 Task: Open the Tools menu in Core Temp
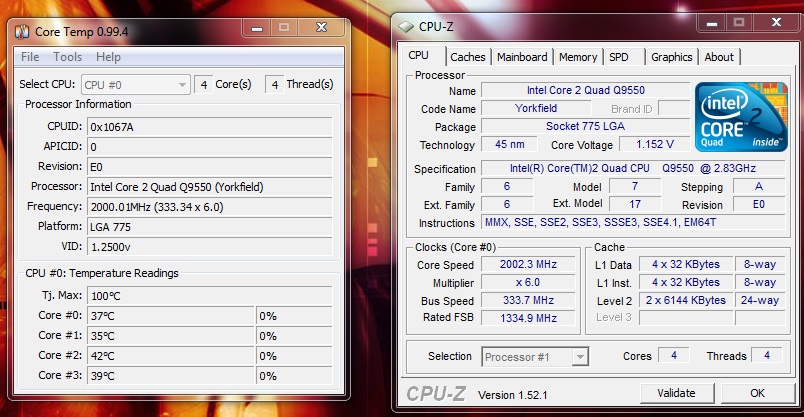[x=68, y=57]
